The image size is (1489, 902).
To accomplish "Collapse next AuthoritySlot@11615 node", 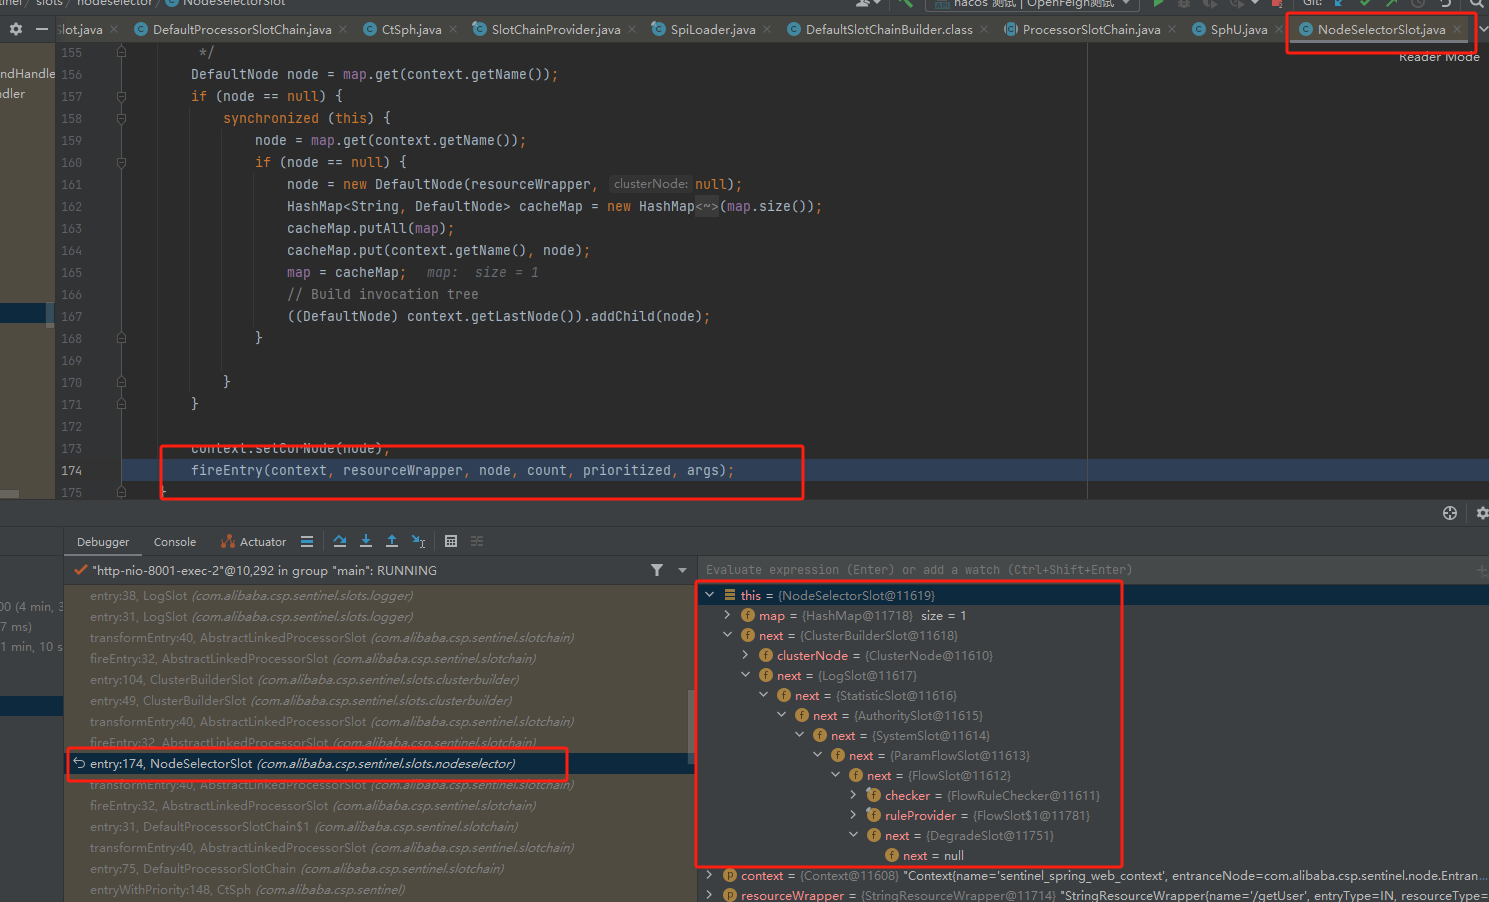I will [782, 715].
